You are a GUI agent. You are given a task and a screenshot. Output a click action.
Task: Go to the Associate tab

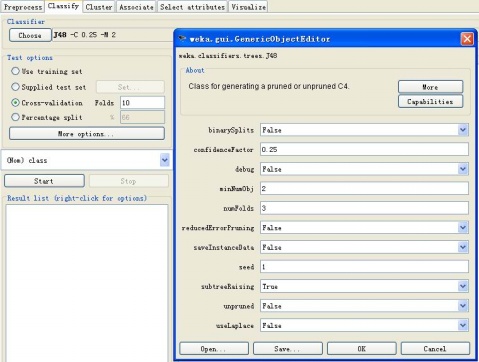coord(136,7)
